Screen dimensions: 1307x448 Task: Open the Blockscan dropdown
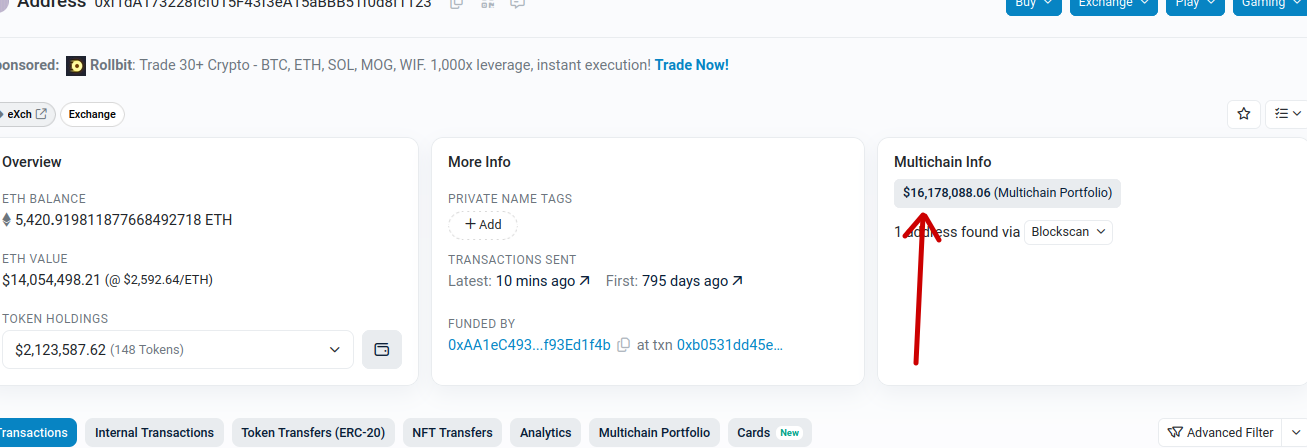(x=1068, y=232)
